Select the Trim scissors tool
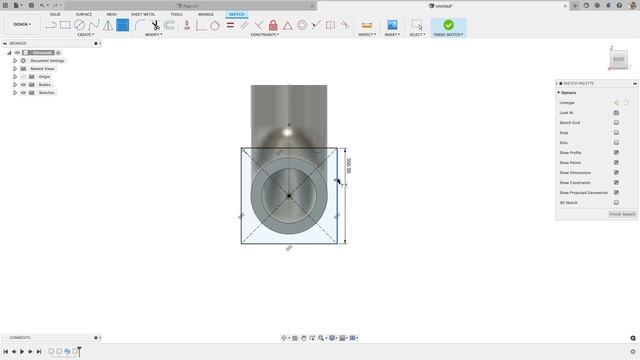Screen dimensions: 640x360 click(x=155, y=25)
